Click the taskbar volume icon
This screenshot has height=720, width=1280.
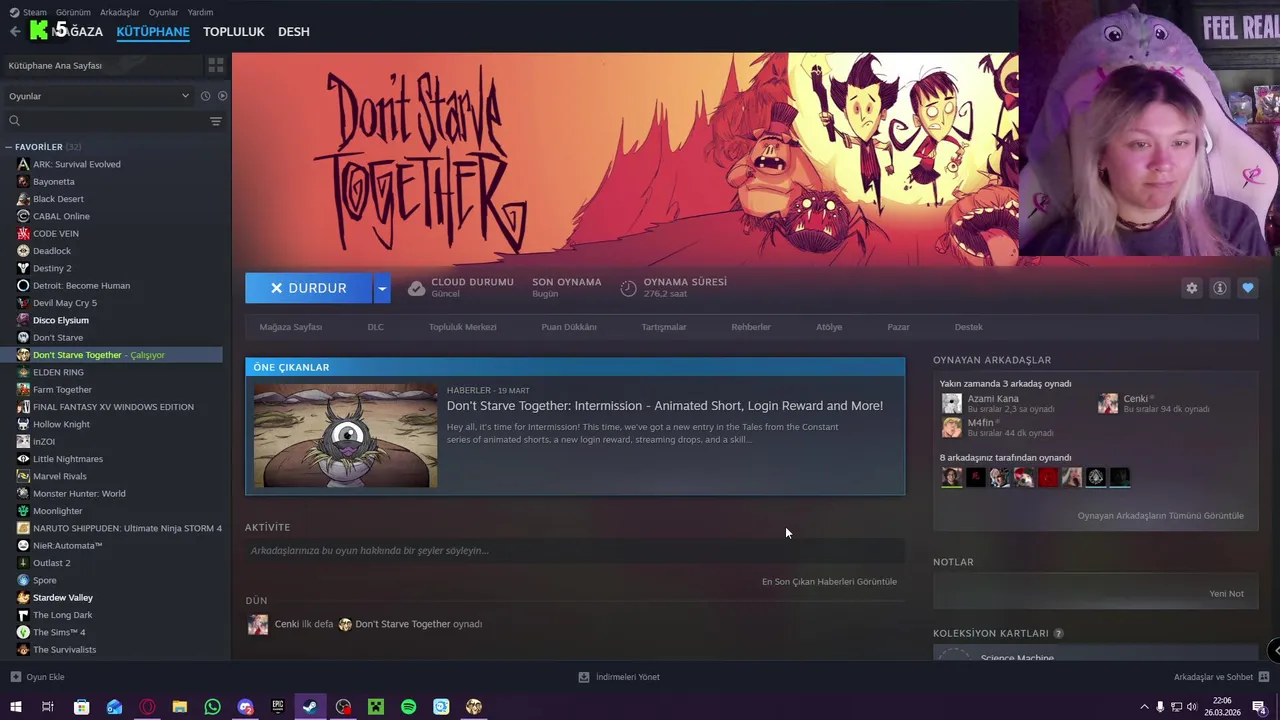(x=1191, y=707)
